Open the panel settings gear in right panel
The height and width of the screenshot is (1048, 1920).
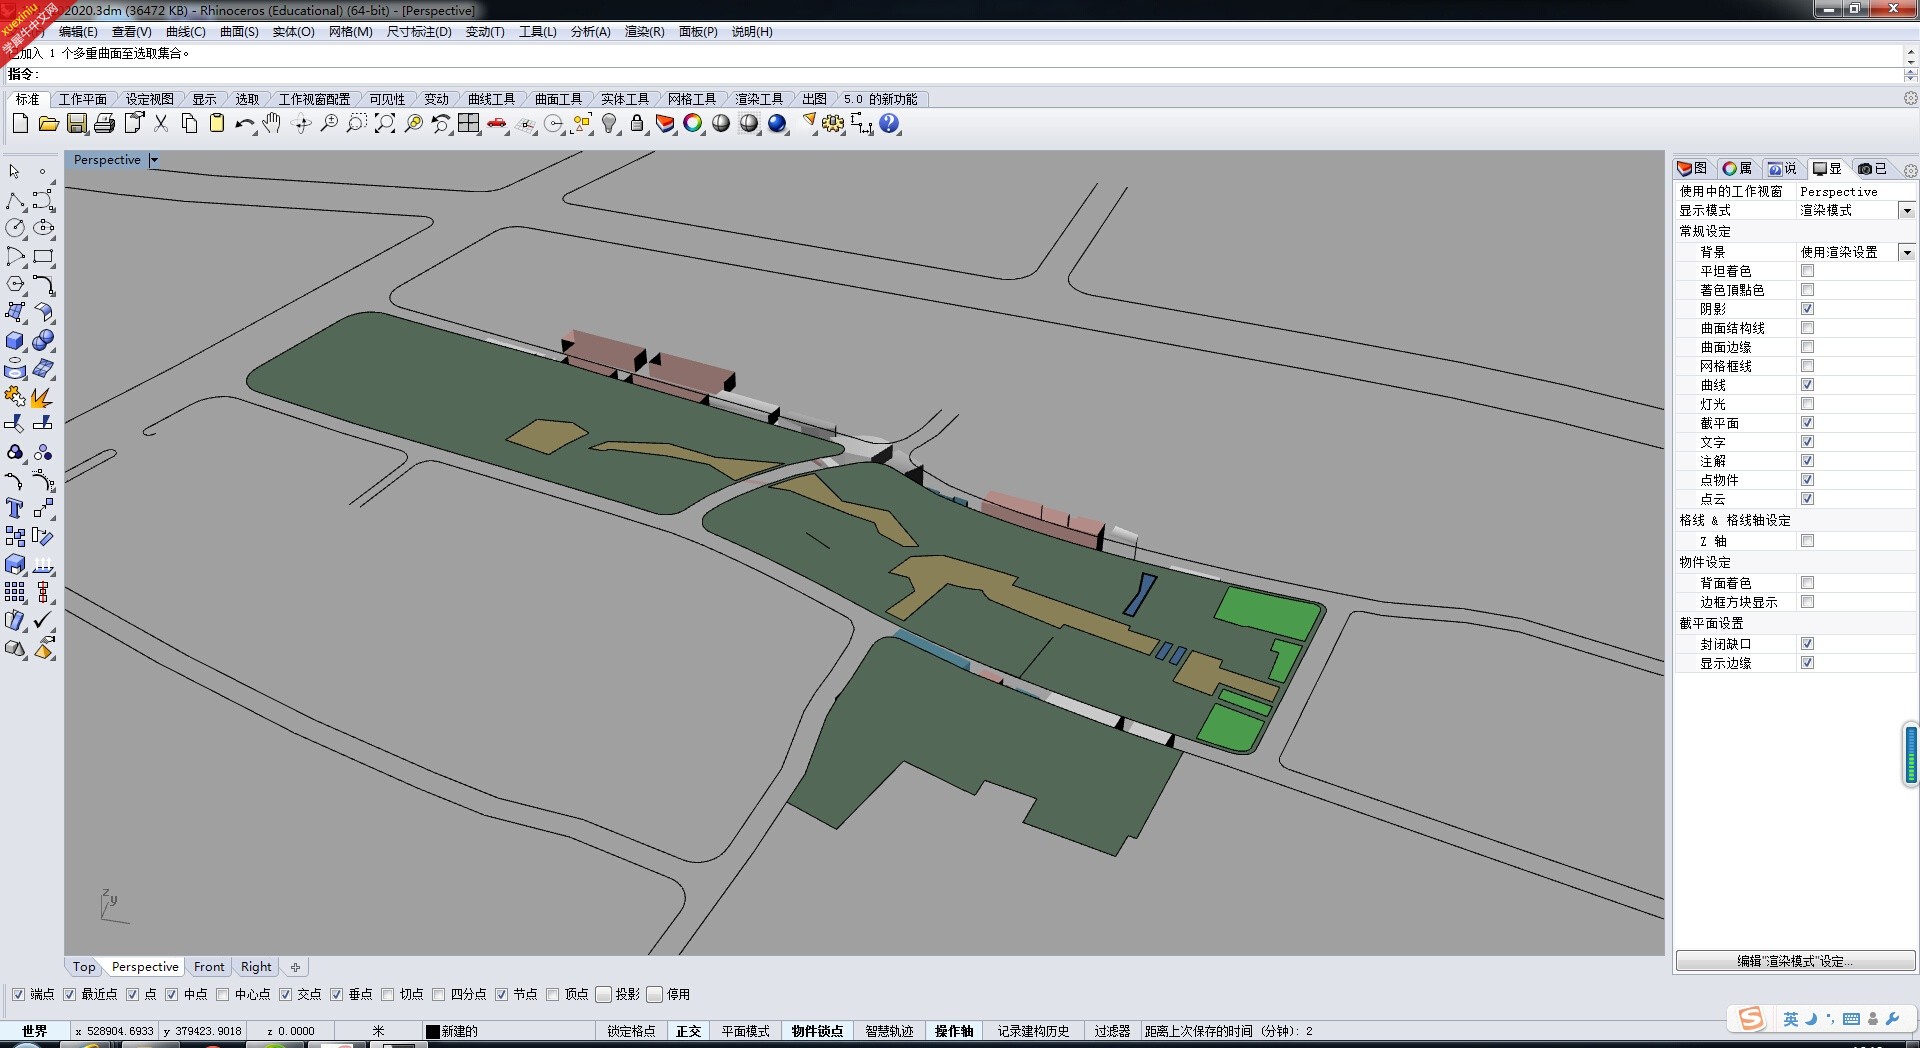[1910, 169]
